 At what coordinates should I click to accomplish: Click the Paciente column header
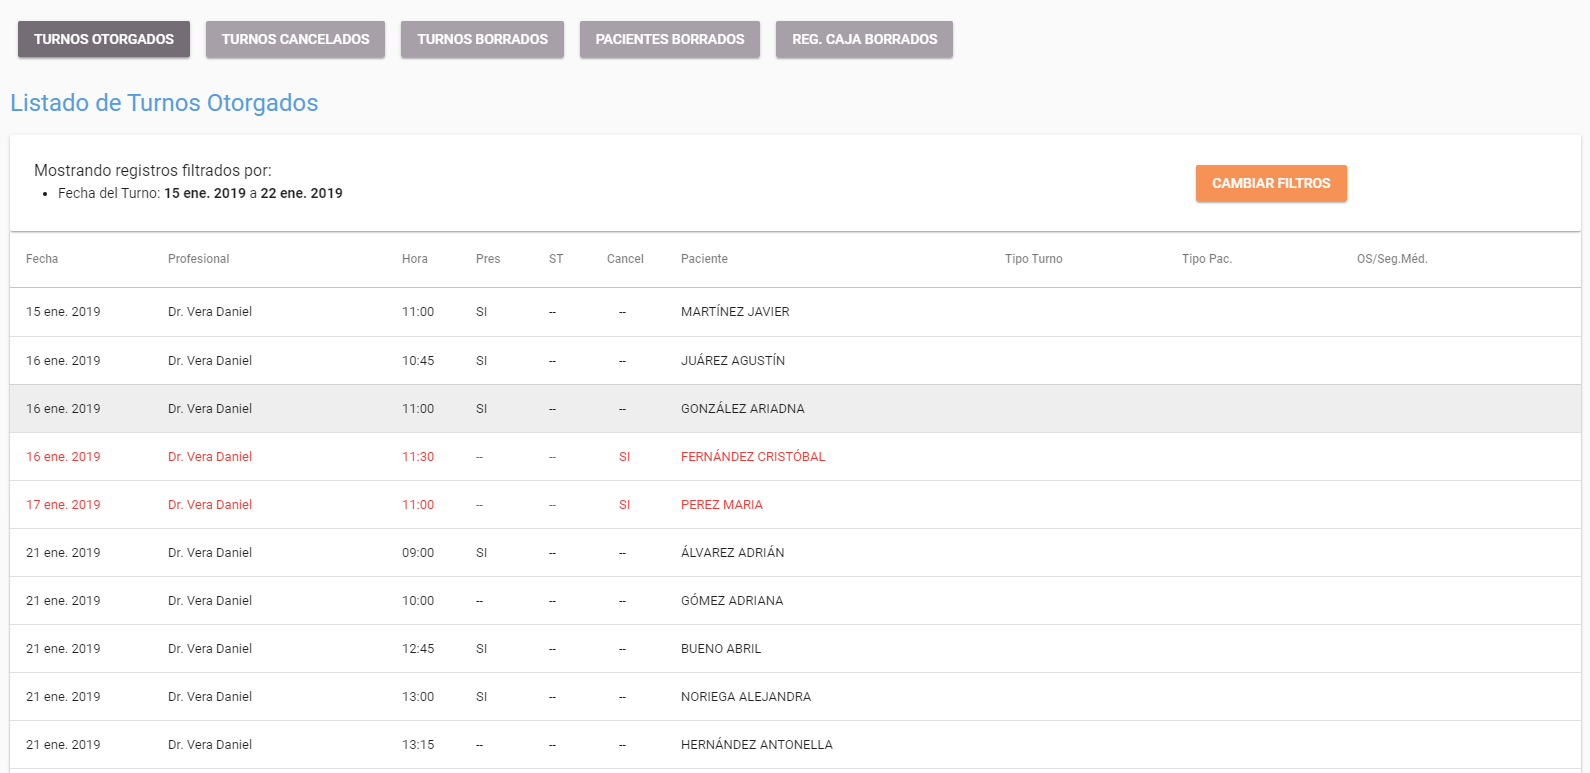click(x=704, y=259)
